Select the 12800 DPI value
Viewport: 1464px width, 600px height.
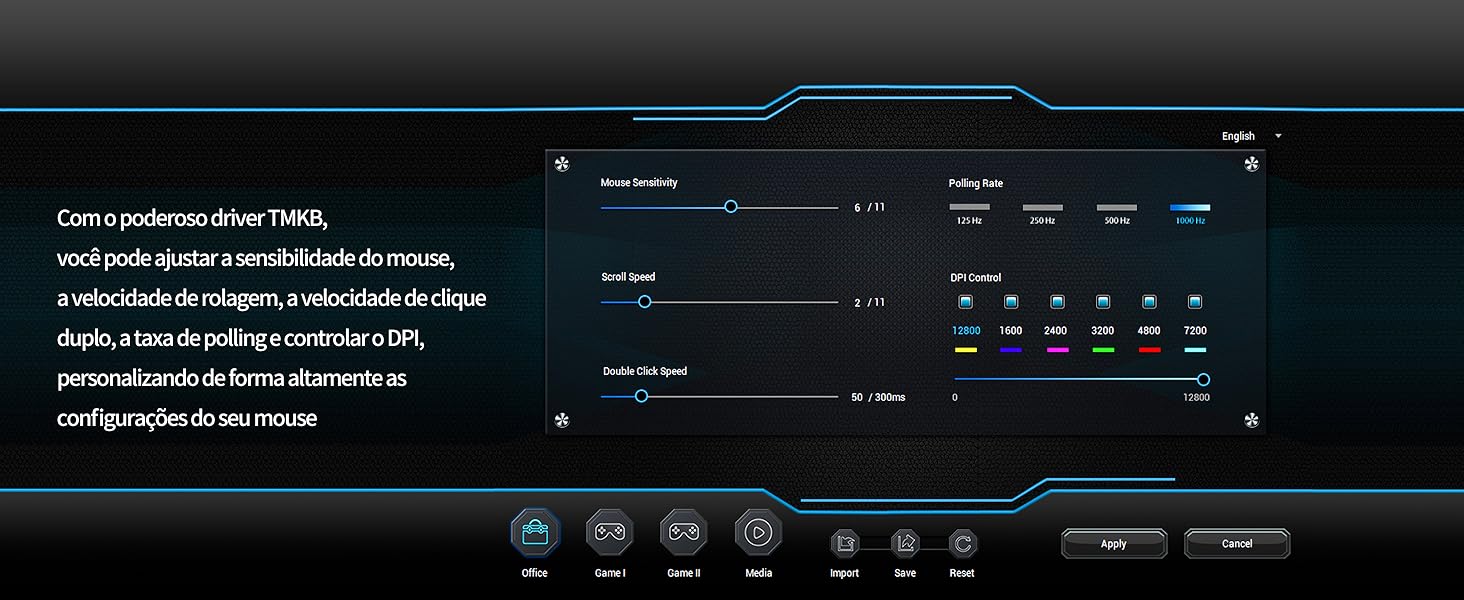[966, 331]
